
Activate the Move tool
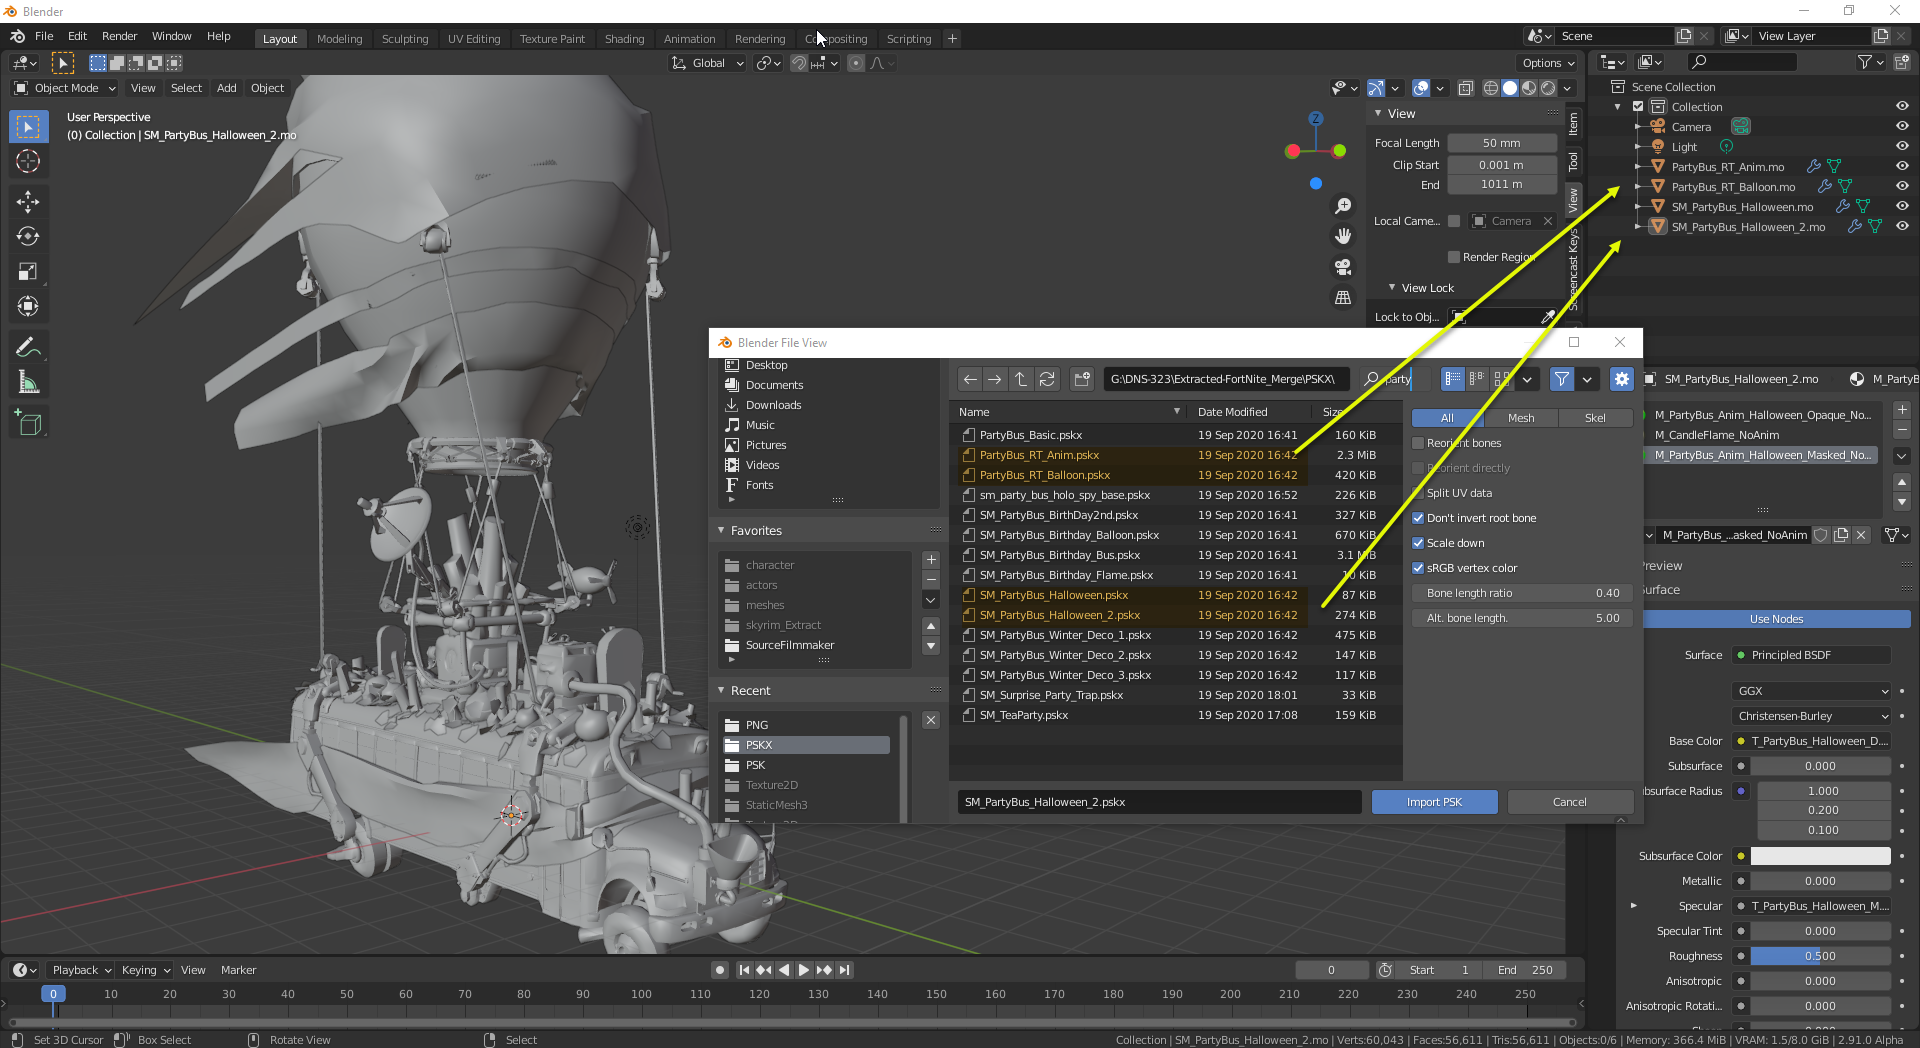pos(28,202)
